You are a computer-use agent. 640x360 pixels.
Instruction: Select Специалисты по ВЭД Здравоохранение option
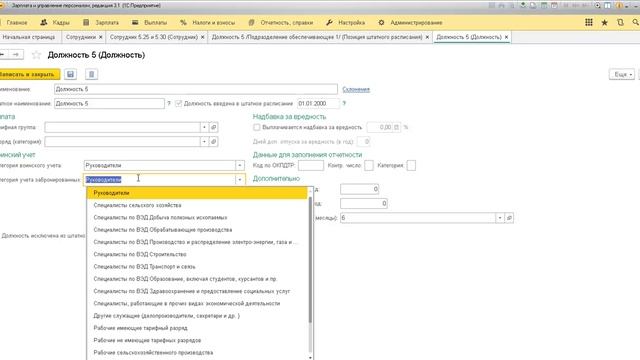[197, 291]
